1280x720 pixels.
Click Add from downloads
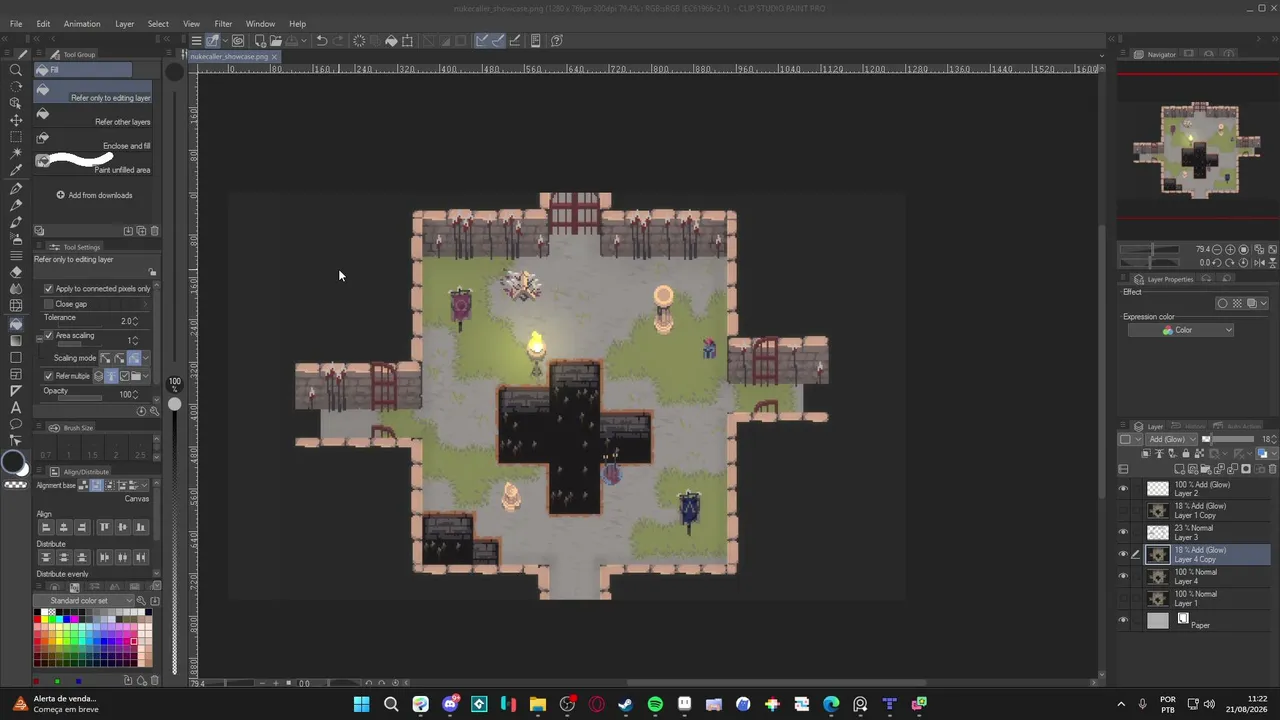click(94, 195)
